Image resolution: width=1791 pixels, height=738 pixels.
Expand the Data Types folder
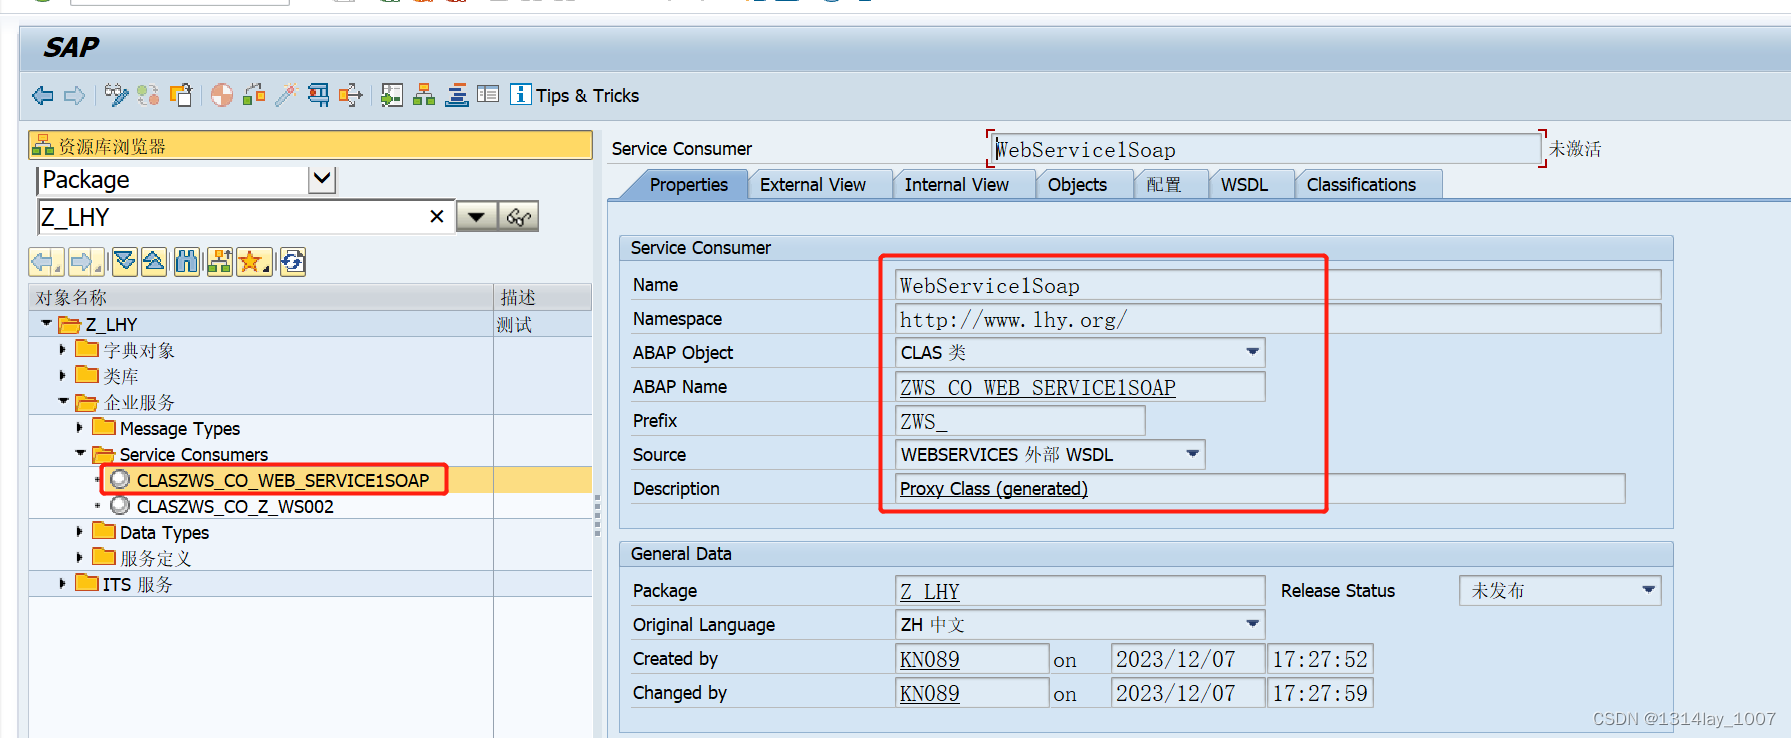[x=80, y=531]
